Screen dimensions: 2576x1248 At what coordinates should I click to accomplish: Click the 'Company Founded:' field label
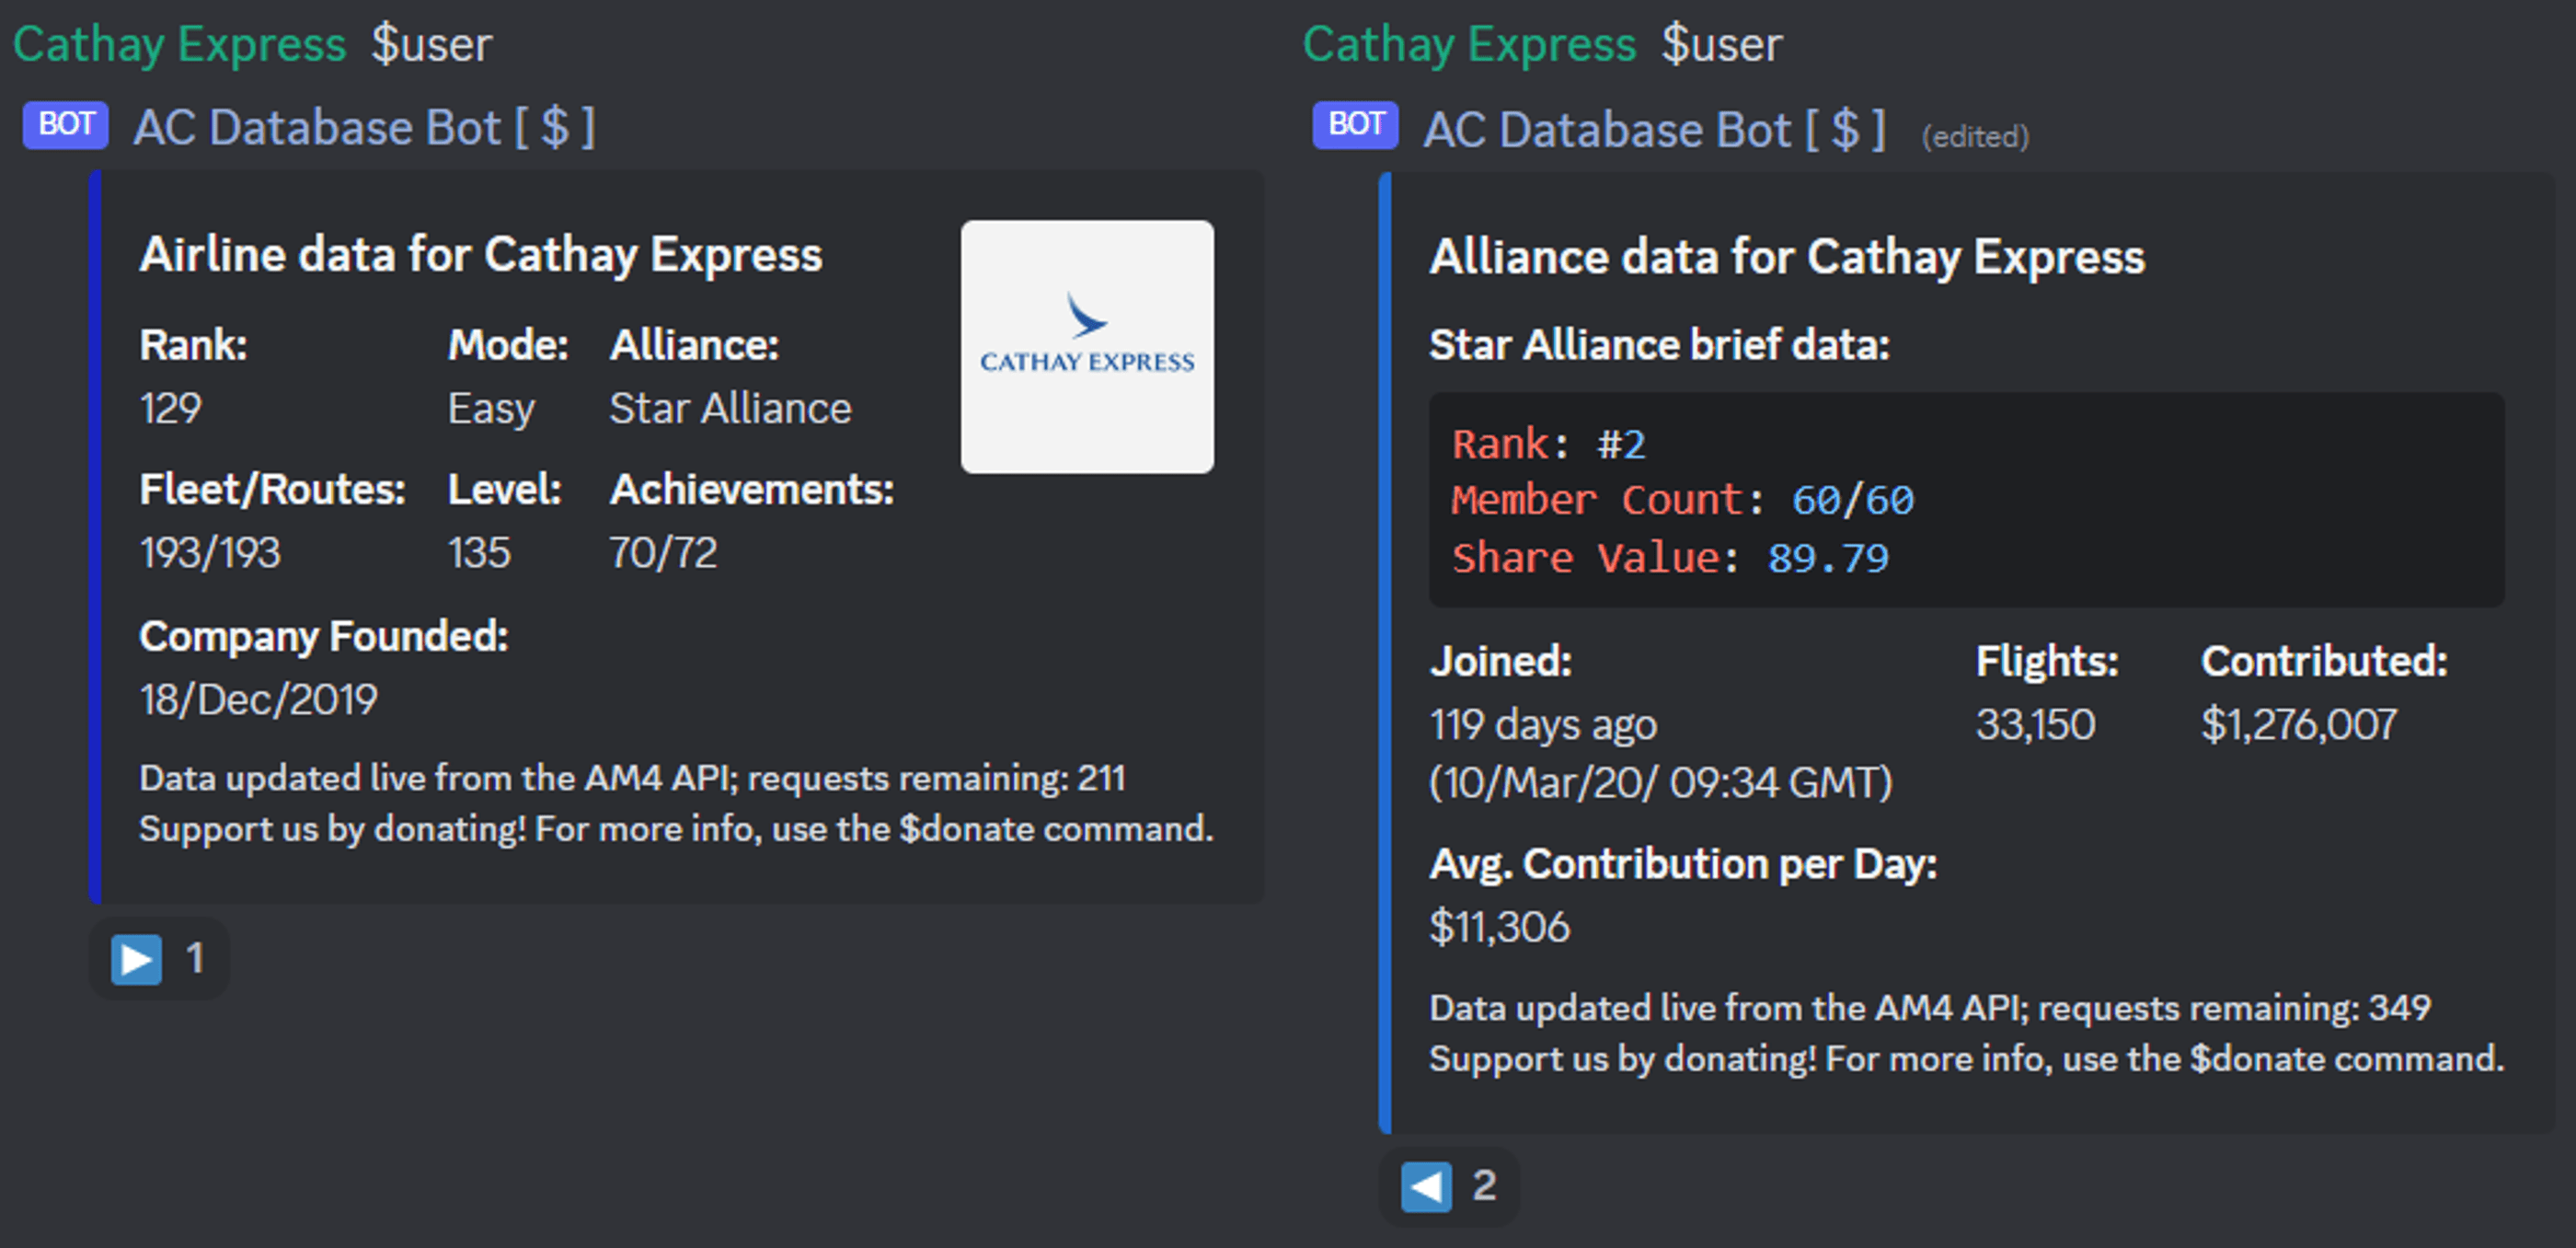pos(324,637)
